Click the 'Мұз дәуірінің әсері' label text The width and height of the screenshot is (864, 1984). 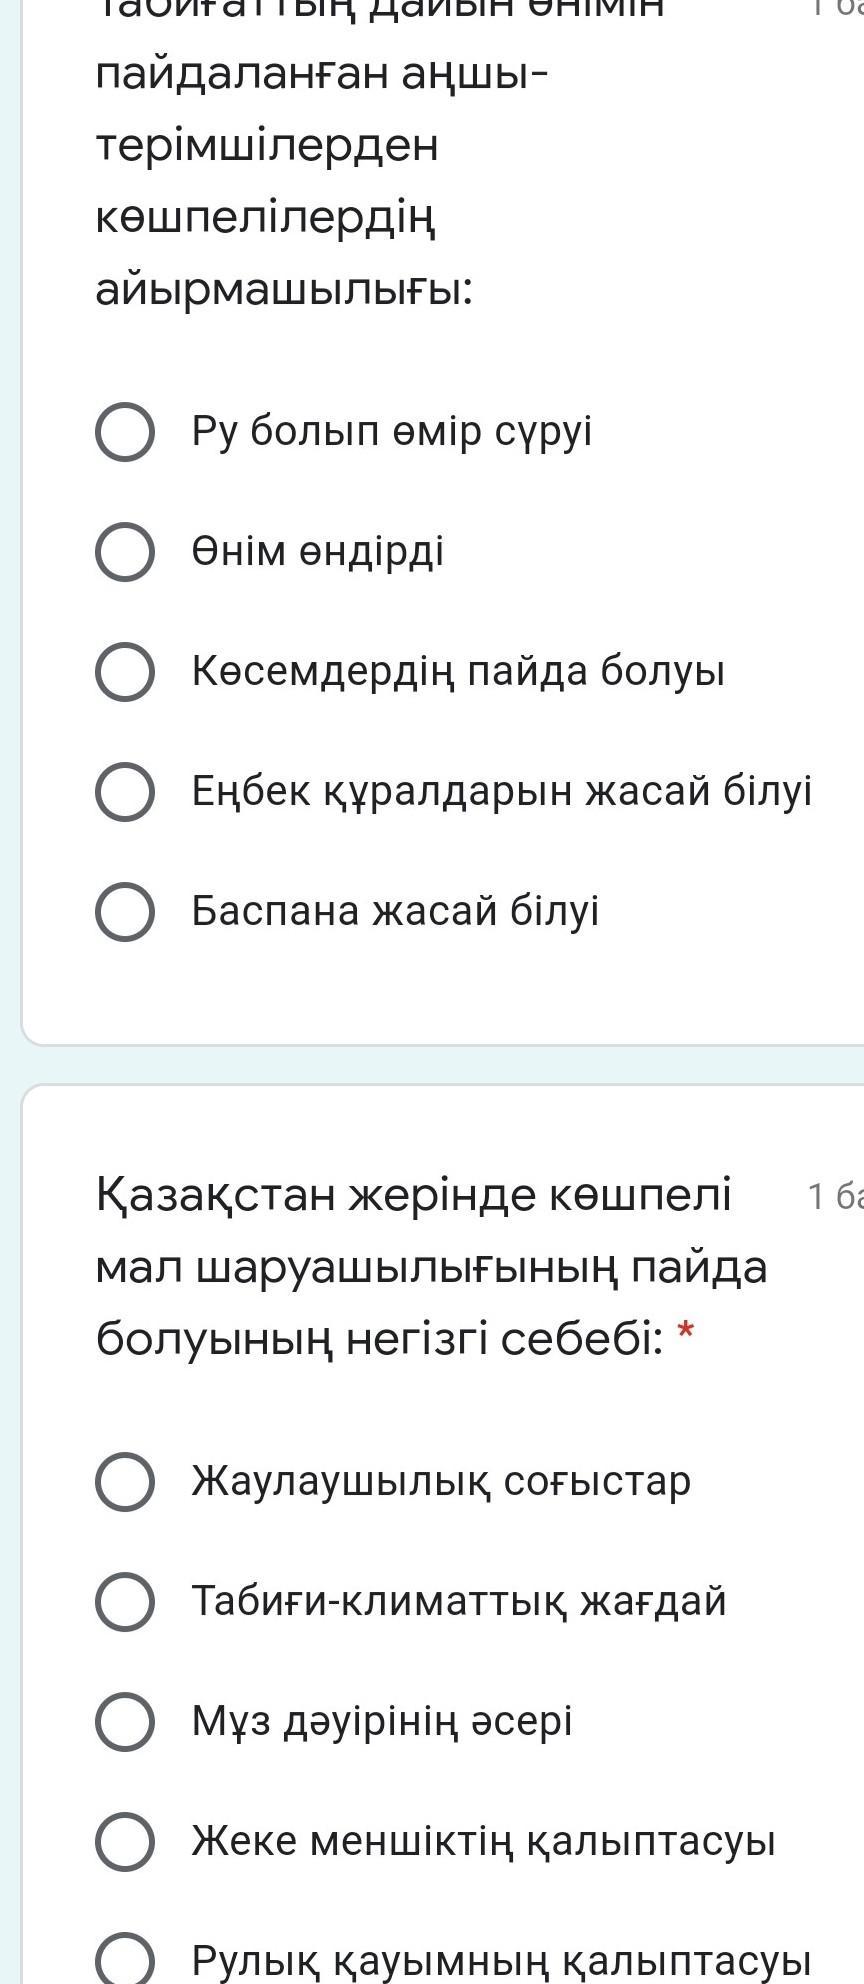pos(381,1721)
